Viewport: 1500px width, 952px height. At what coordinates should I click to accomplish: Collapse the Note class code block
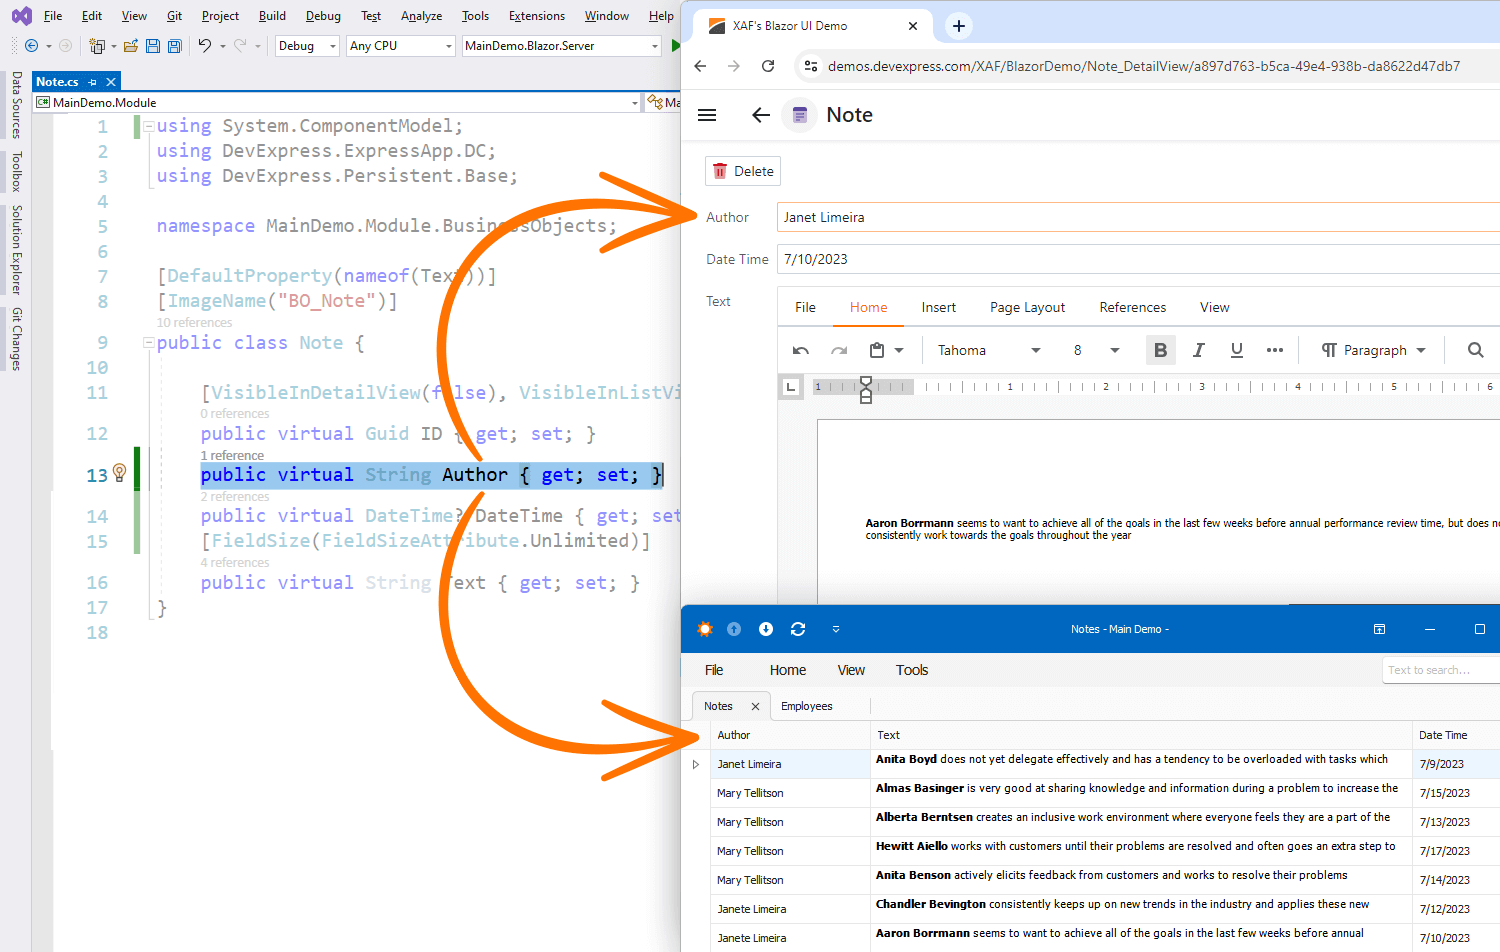click(149, 343)
